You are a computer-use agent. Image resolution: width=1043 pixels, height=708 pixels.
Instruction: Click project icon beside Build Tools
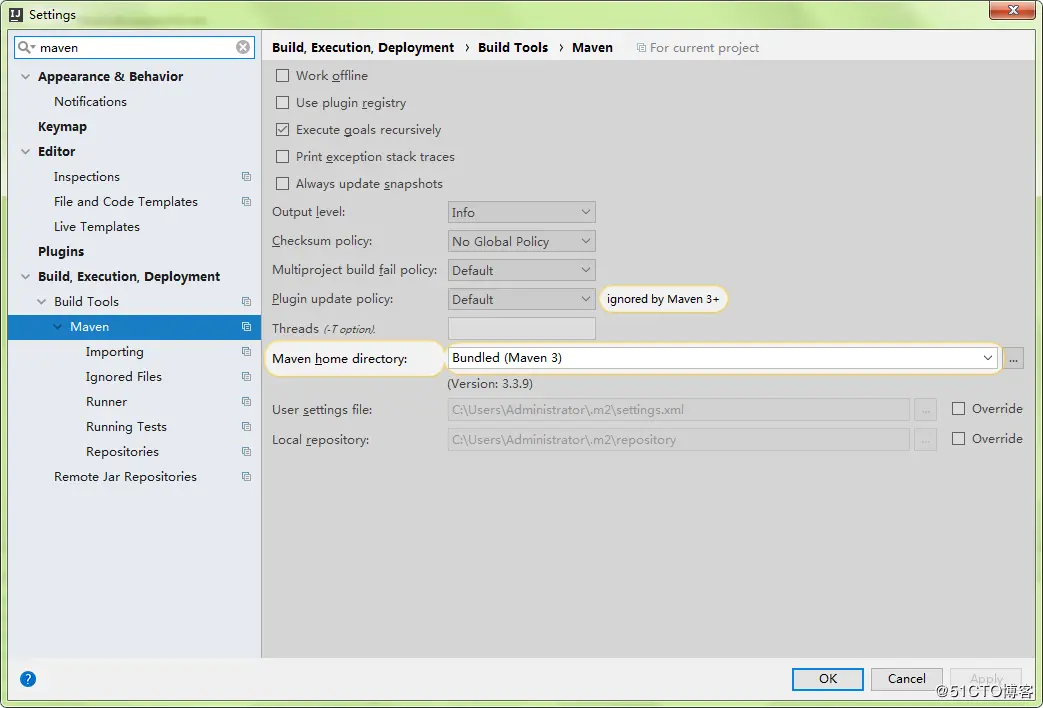click(247, 301)
